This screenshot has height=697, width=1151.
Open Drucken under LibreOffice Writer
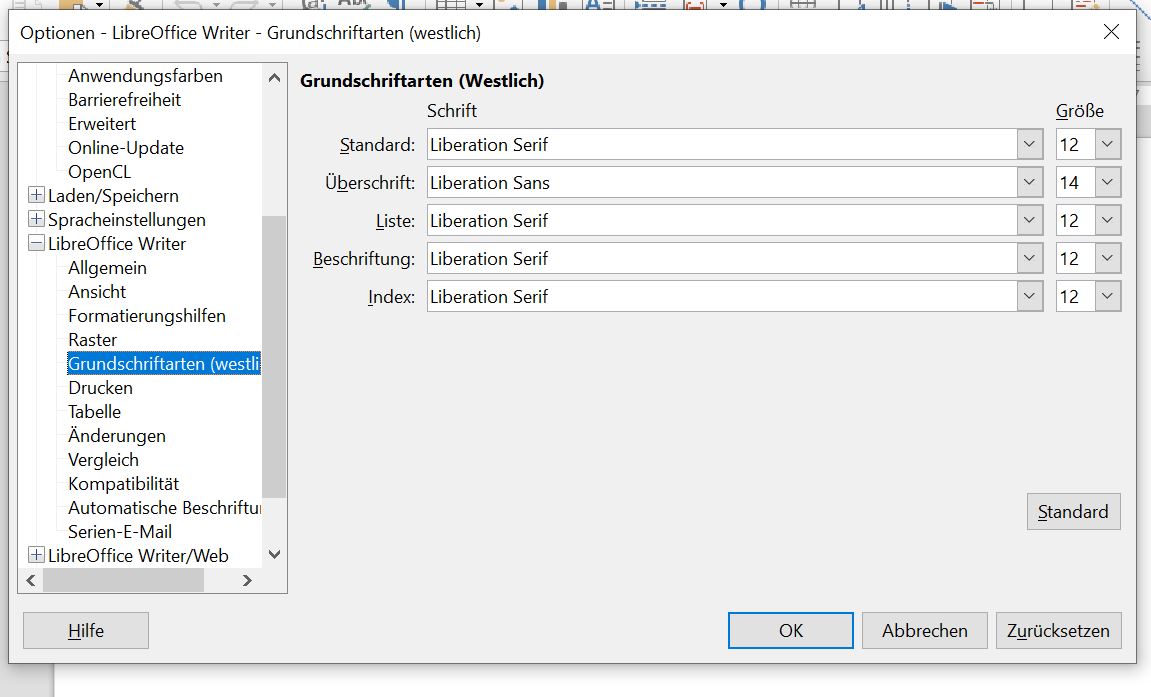[100, 388]
